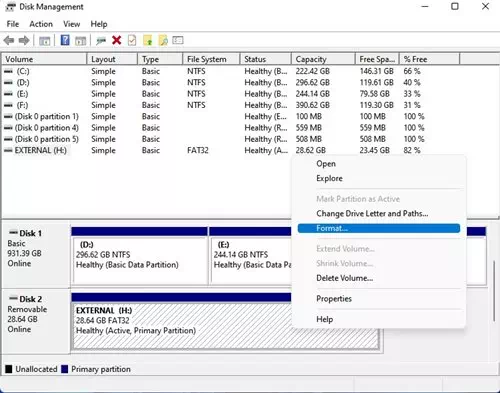Screen dimensions: 500x393
Task: Sort by the Layout column header
Action: tap(112, 59)
